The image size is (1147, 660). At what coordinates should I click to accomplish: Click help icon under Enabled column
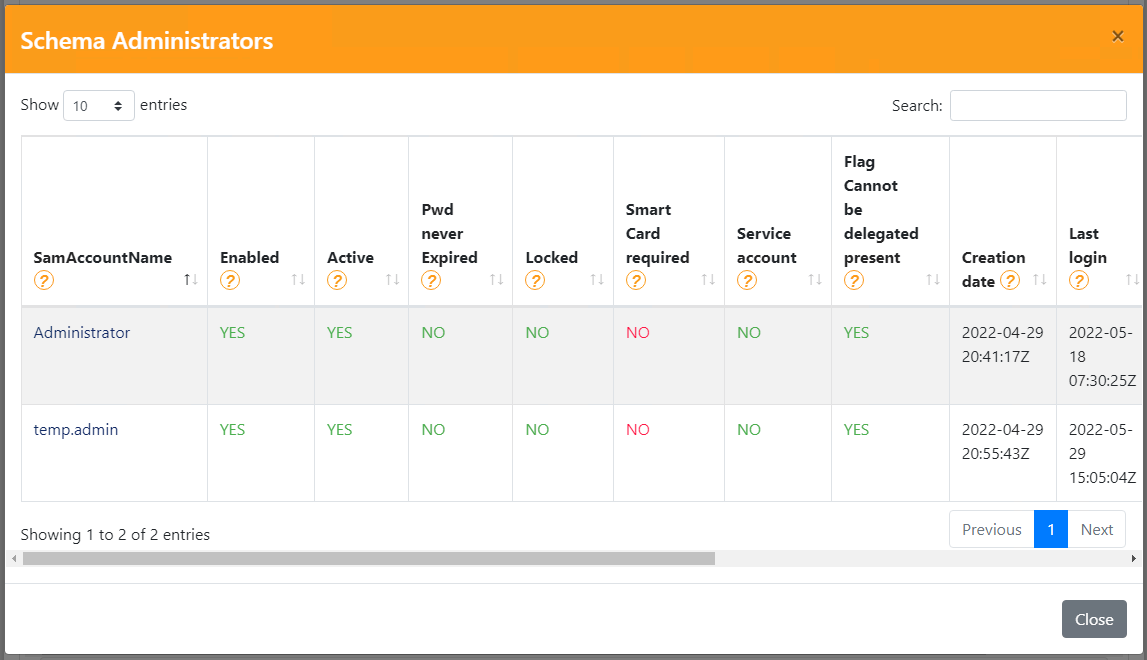tap(230, 281)
